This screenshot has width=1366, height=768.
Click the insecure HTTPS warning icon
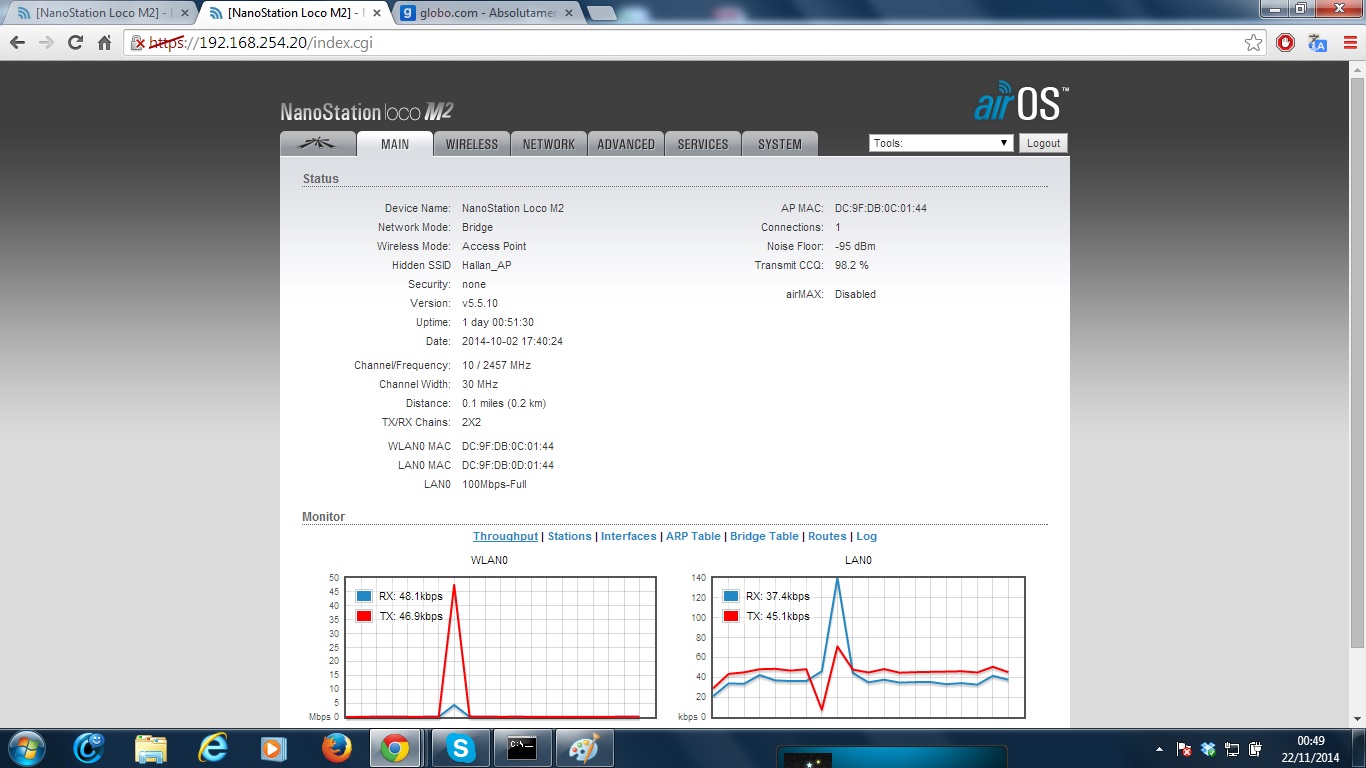click(x=139, y=43)
